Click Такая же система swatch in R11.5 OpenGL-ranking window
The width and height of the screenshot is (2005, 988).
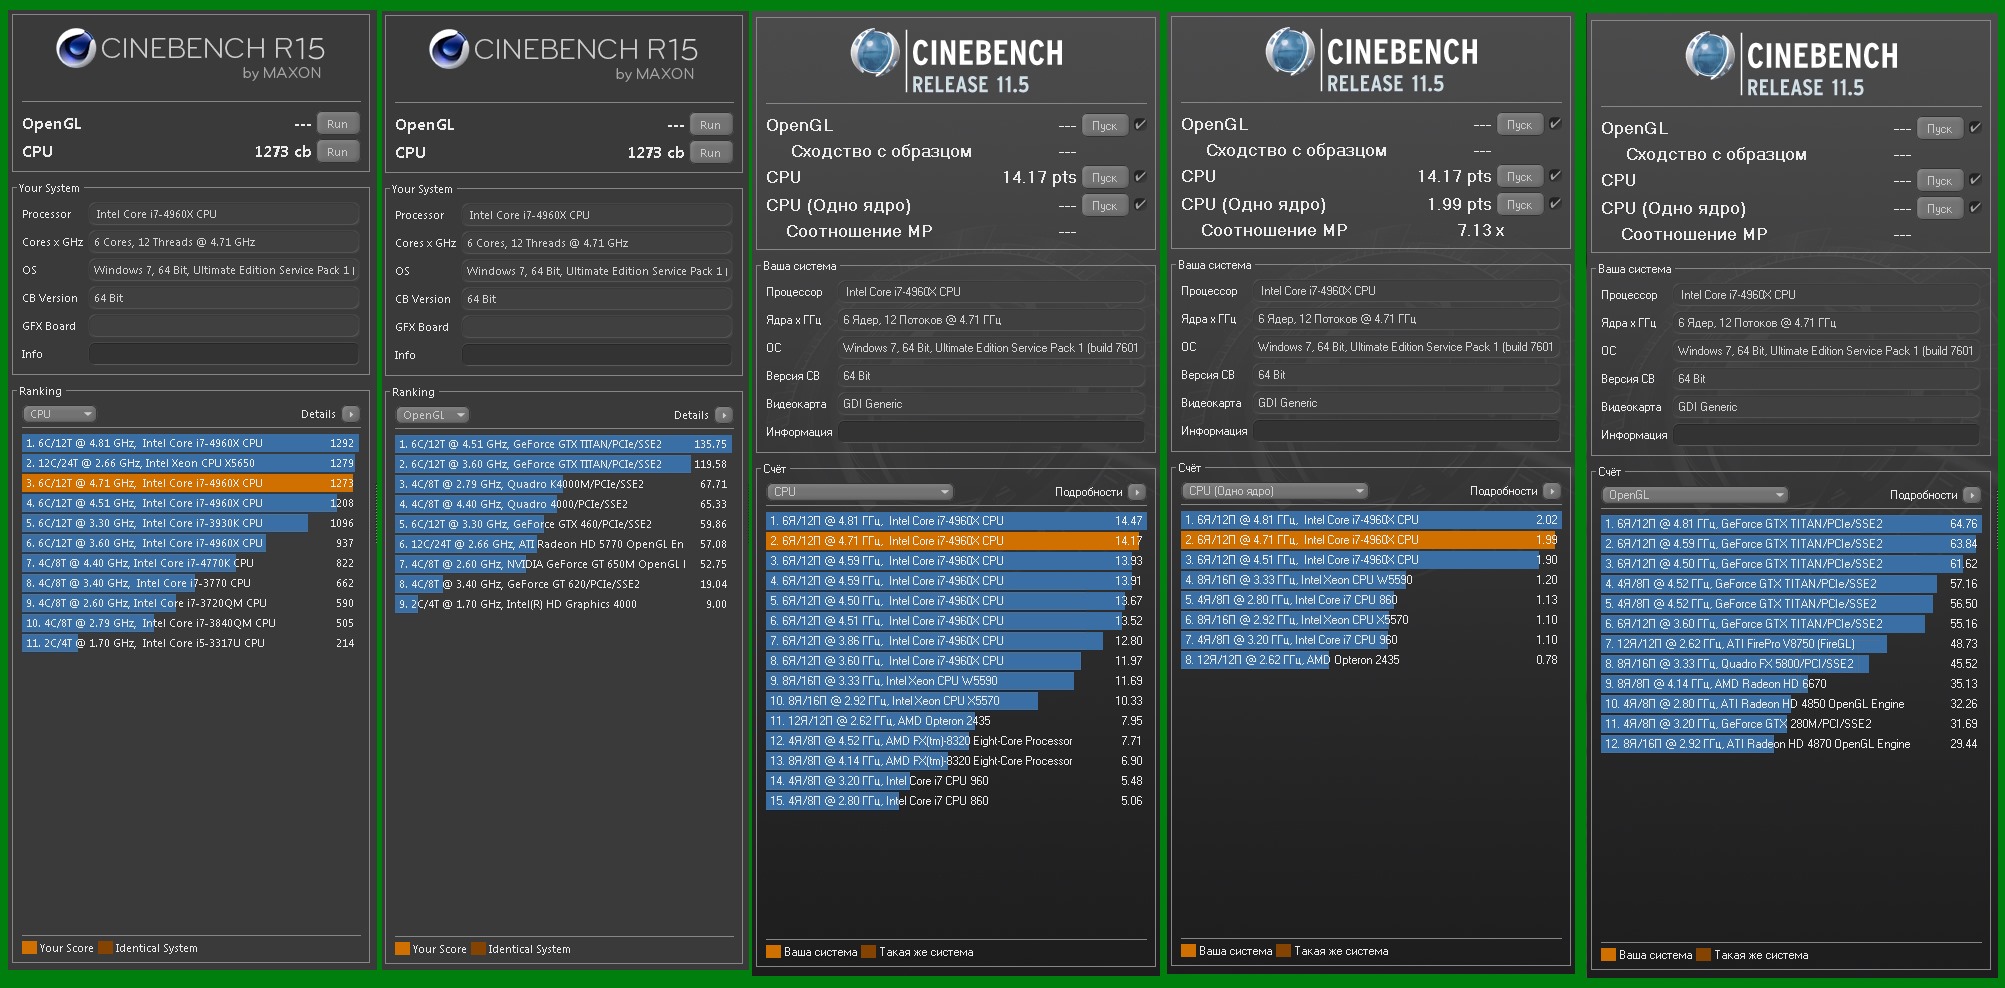point(1704,955)
